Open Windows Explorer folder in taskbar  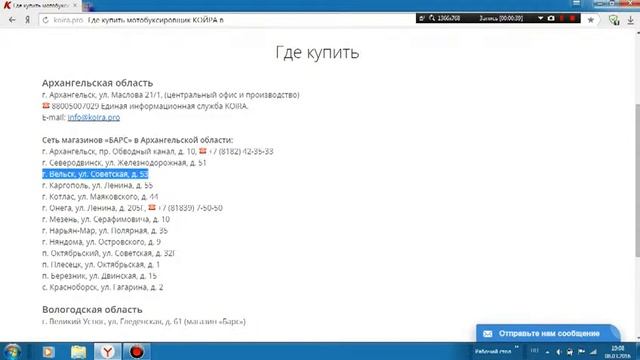[78, 351]
